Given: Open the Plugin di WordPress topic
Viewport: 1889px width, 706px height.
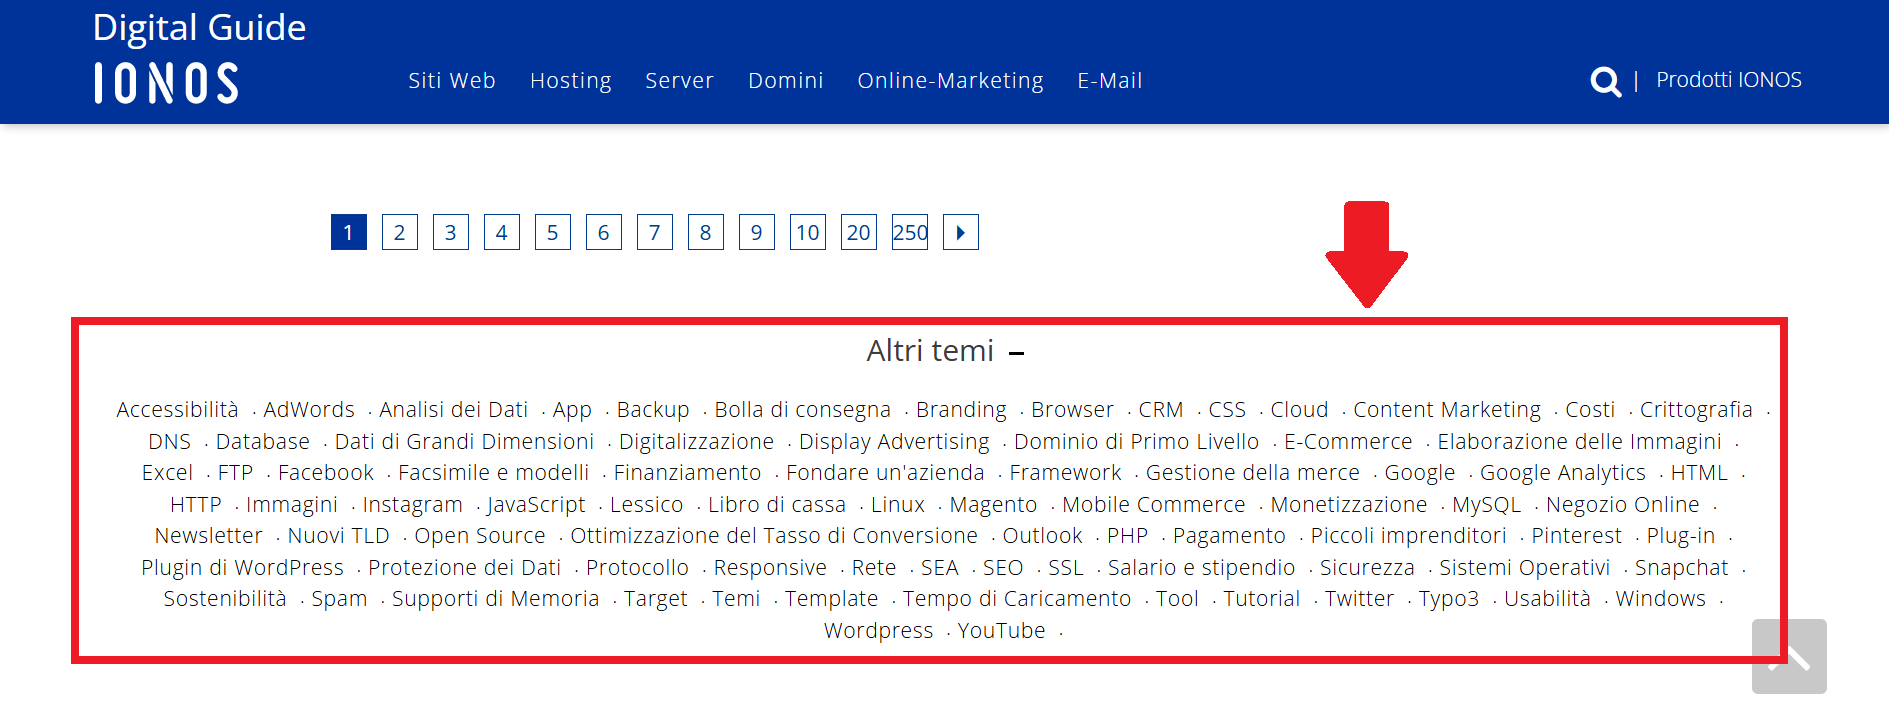Looking at the screenshot, I should [x=242, y=567].
